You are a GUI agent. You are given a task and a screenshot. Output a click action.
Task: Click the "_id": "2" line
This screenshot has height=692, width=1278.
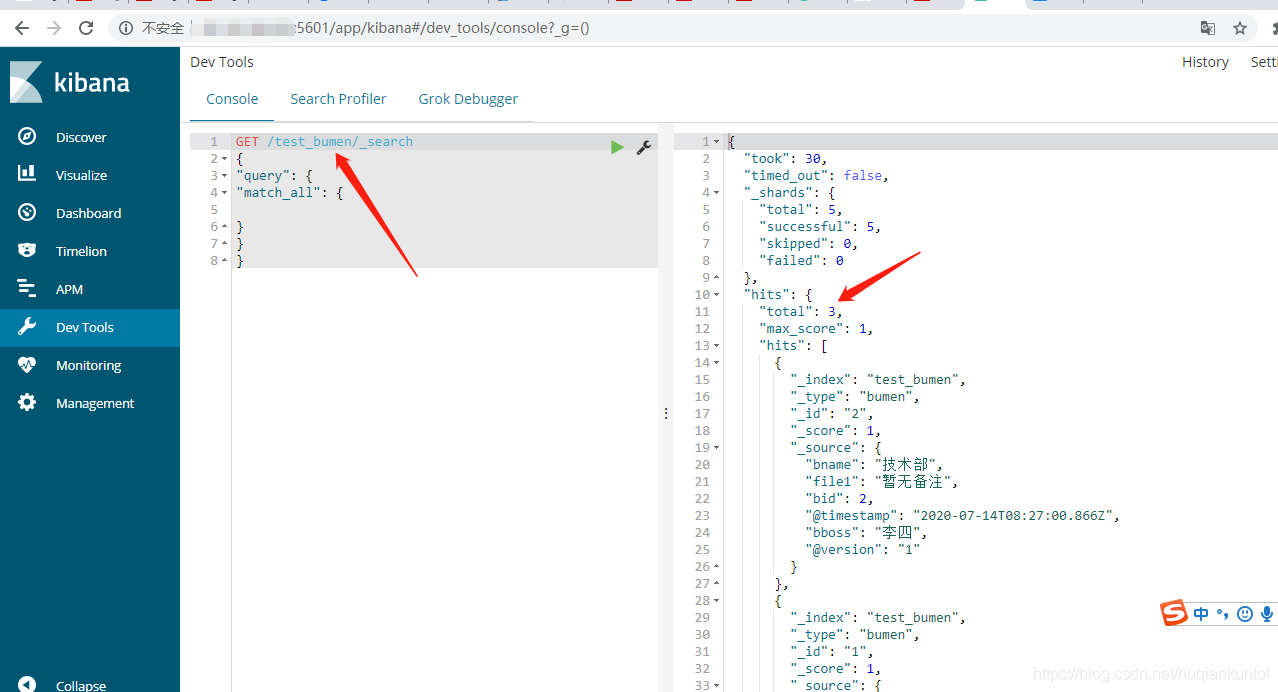(833, 414)
